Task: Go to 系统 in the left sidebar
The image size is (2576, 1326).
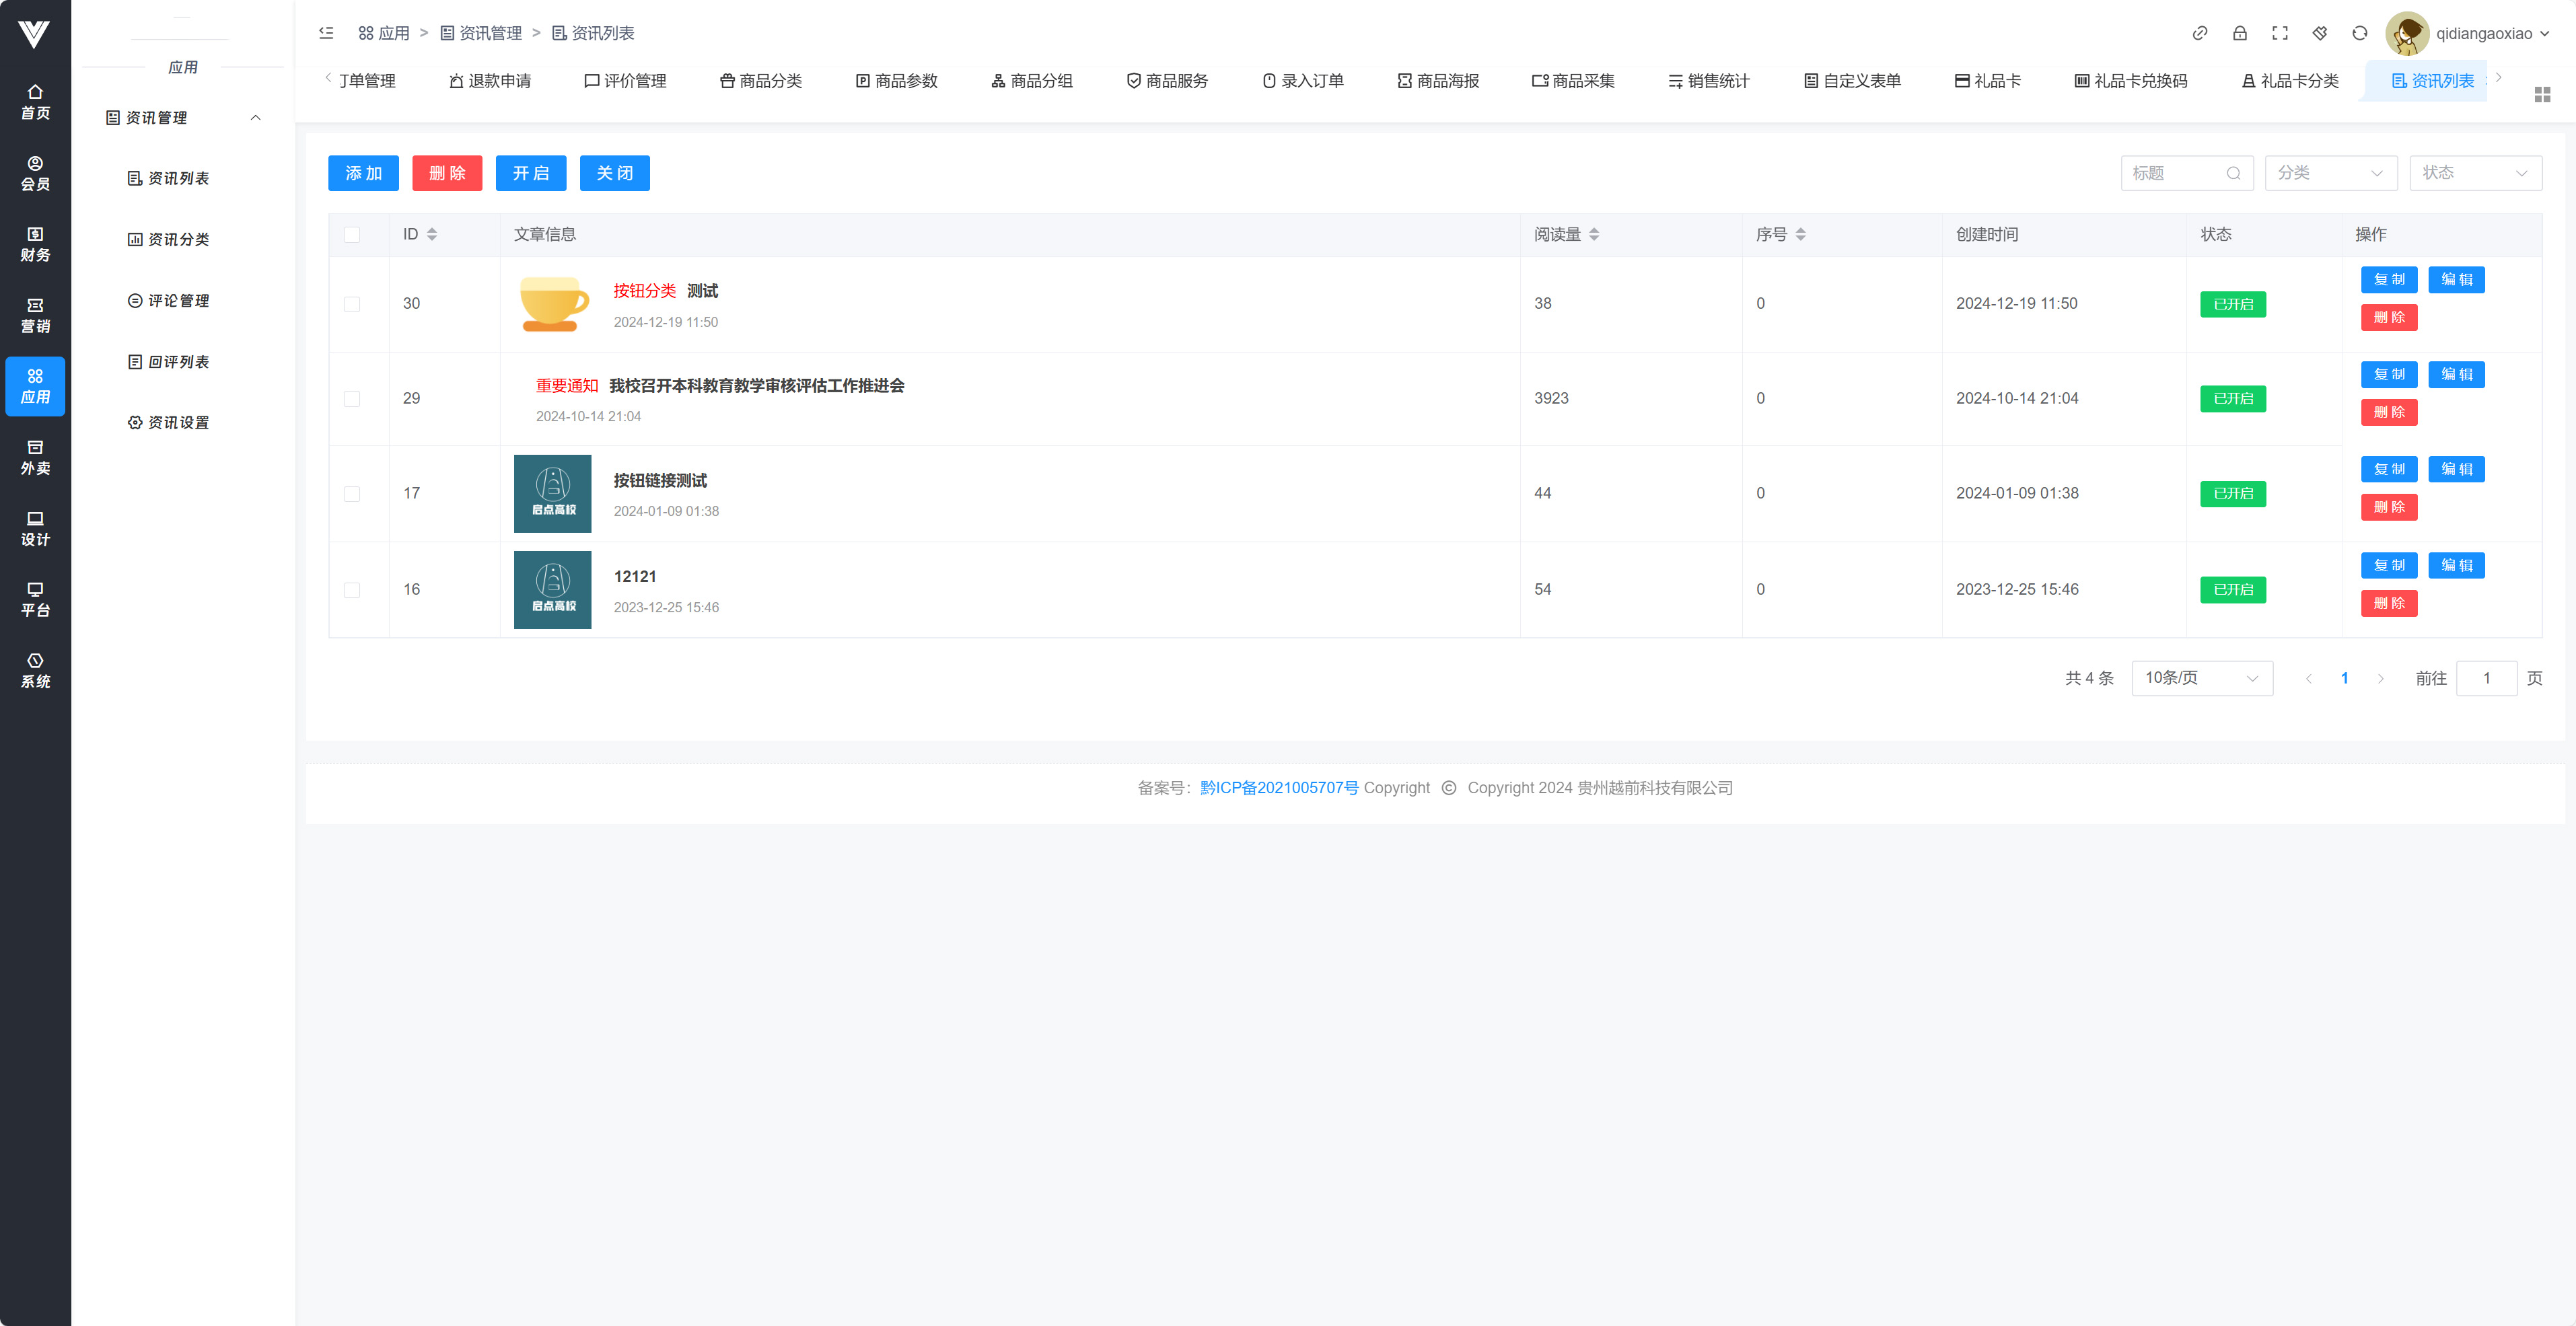Action: 35,670
